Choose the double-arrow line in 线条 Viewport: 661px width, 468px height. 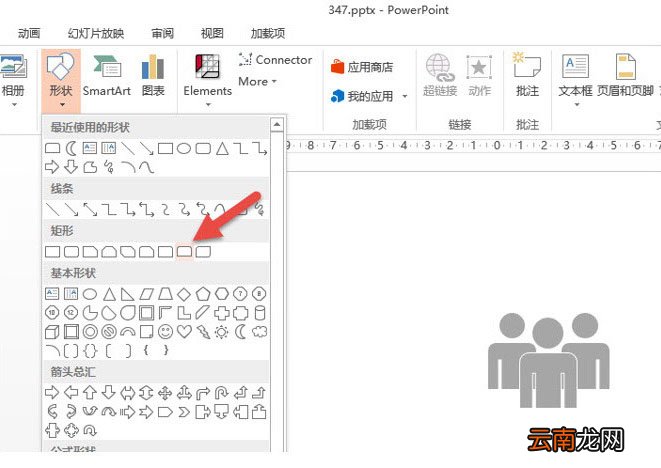pyautogui.click(x=90, y=210)
